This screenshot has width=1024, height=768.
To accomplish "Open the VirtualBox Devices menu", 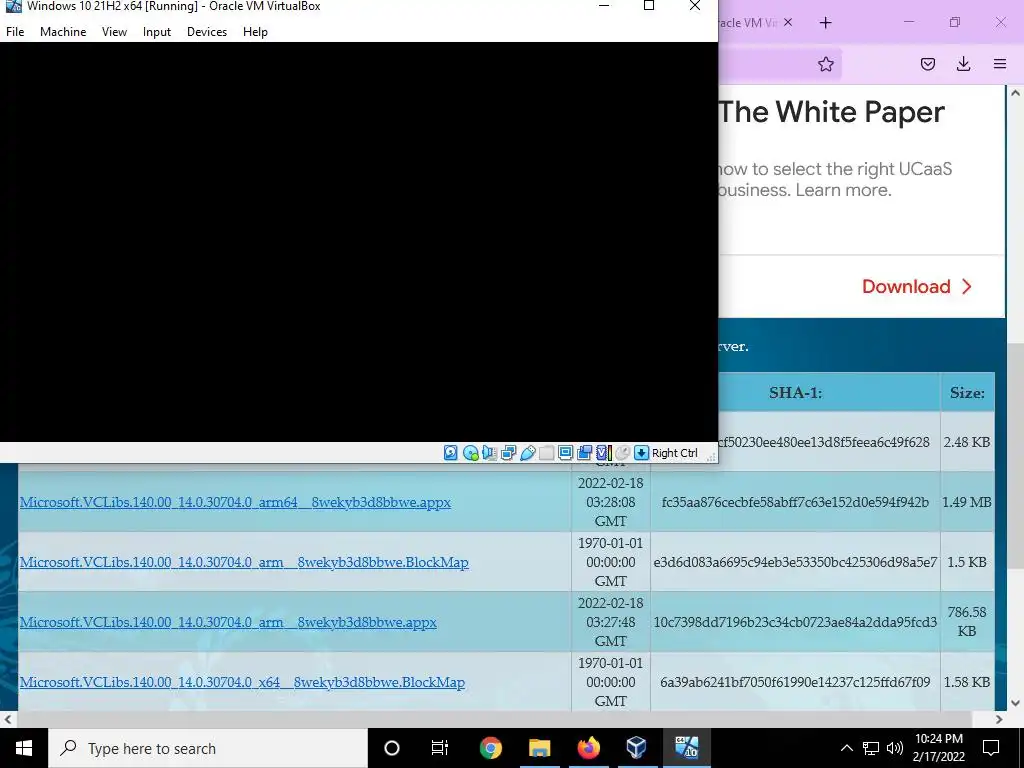I will click(x=207, y=31).
